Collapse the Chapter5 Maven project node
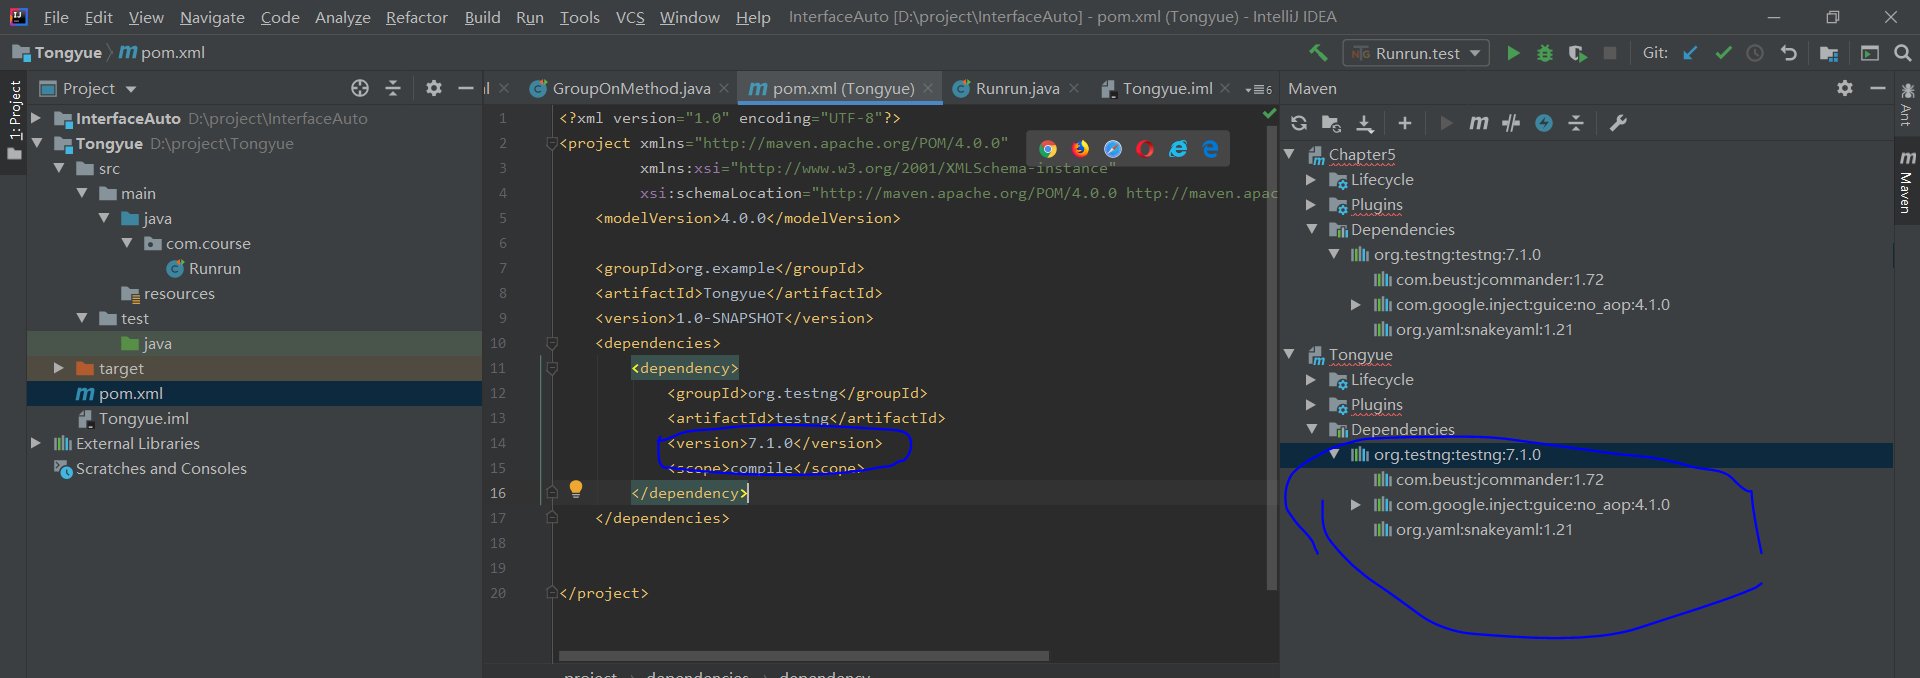 pyautogui.click(x=1289, y=154)
